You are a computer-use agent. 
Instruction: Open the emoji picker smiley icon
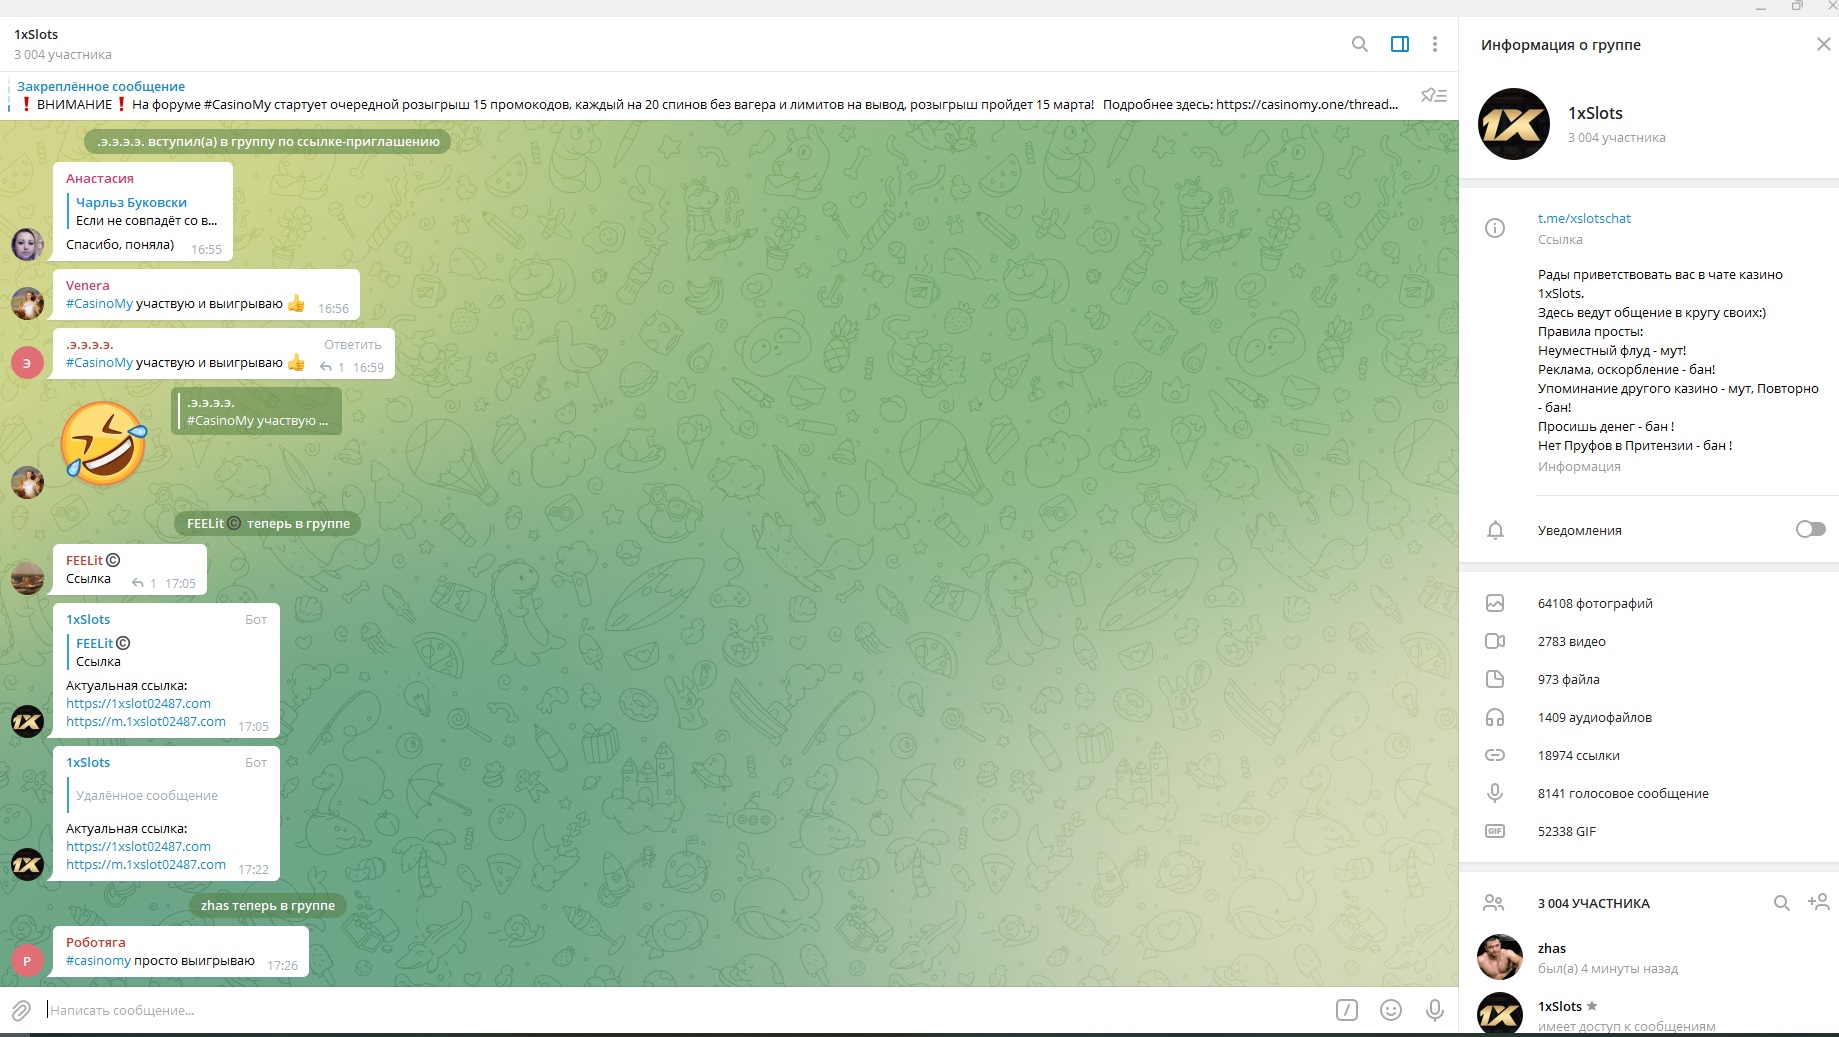click(1391, 1010)
